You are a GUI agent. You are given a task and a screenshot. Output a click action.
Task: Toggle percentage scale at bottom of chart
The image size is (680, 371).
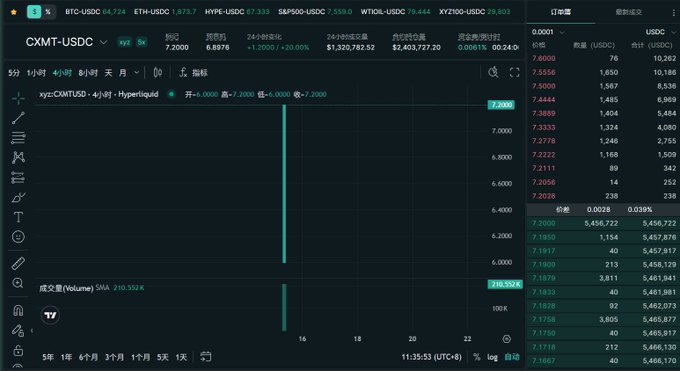[477, 357]
